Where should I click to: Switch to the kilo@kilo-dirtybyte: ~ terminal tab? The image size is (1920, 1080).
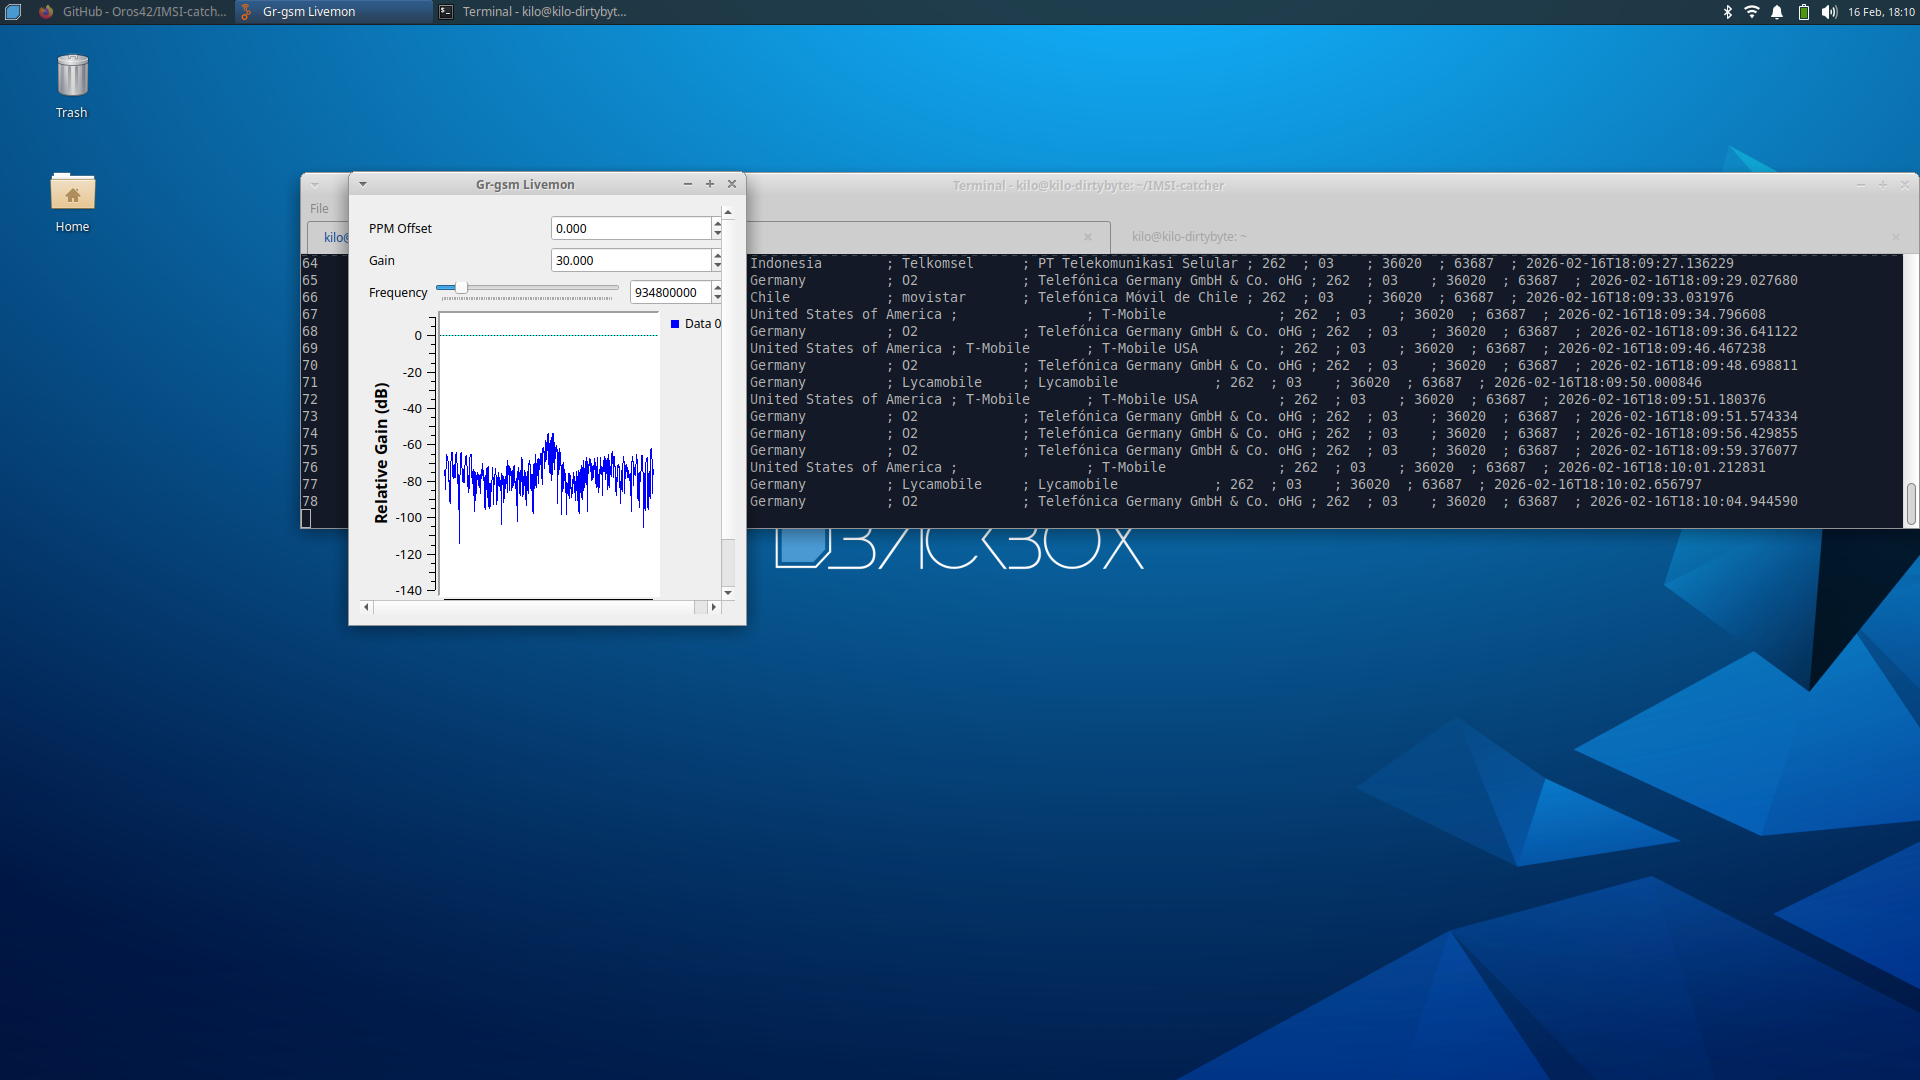click(1188, 236)
